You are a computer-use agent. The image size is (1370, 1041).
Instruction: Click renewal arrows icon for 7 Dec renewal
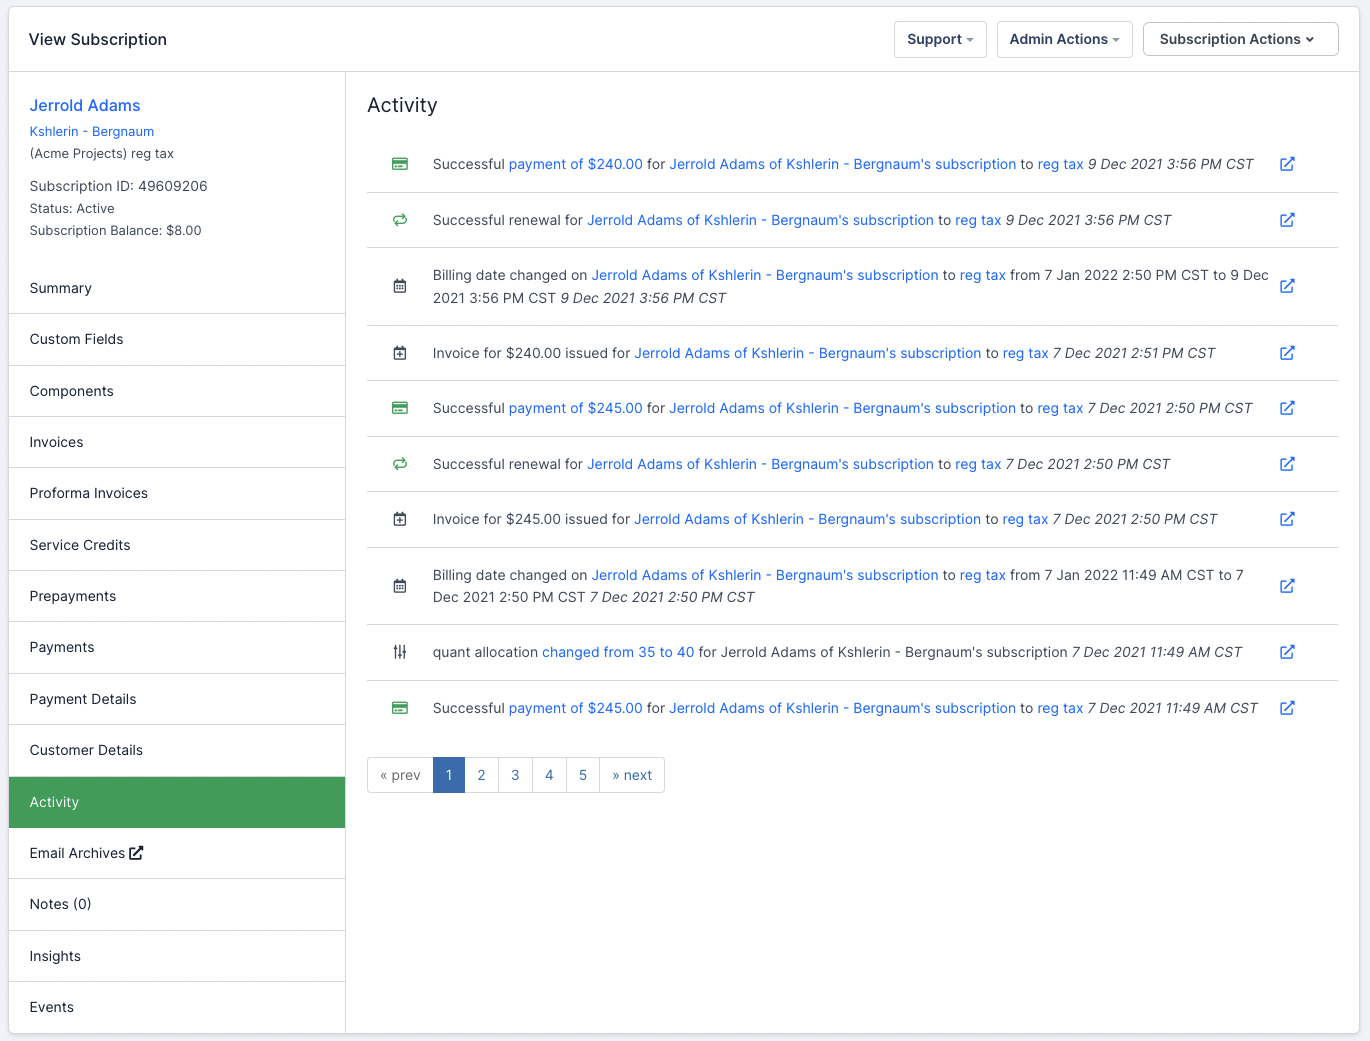click(400, 464)
